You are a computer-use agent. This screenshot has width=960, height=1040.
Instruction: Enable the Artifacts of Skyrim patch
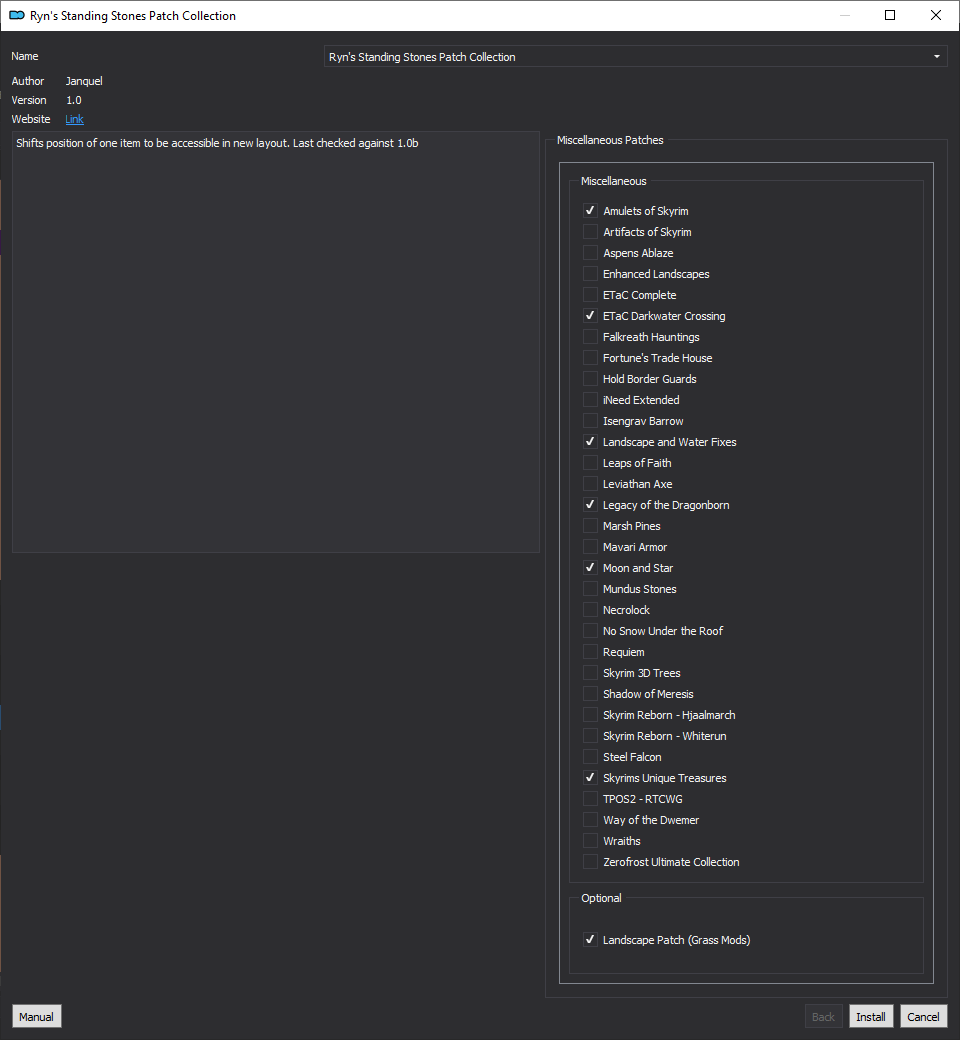tap(590, 231)
